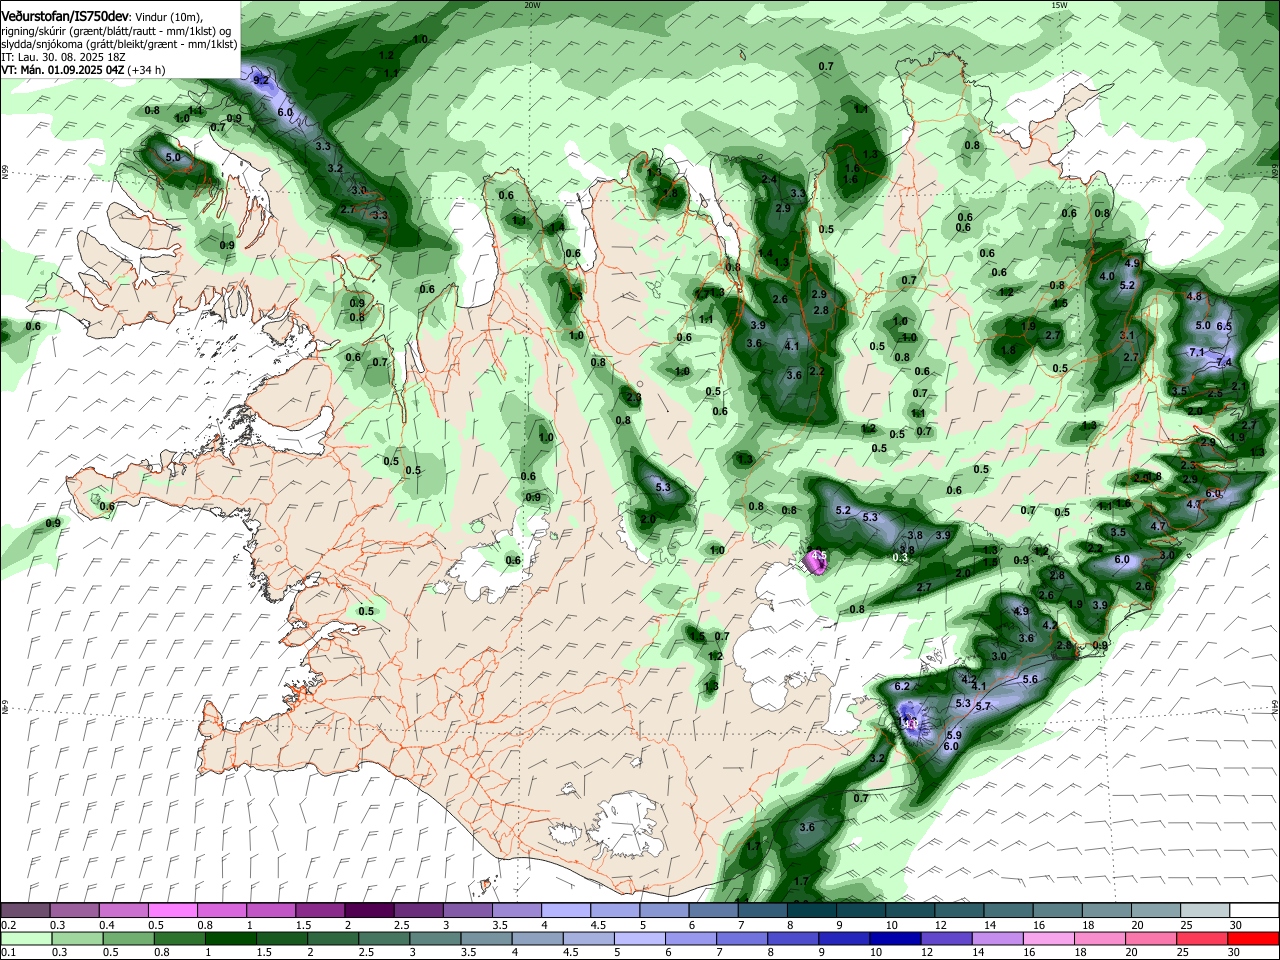Click the 0.2 swatch in the top snow legend row

pos(25,911)
